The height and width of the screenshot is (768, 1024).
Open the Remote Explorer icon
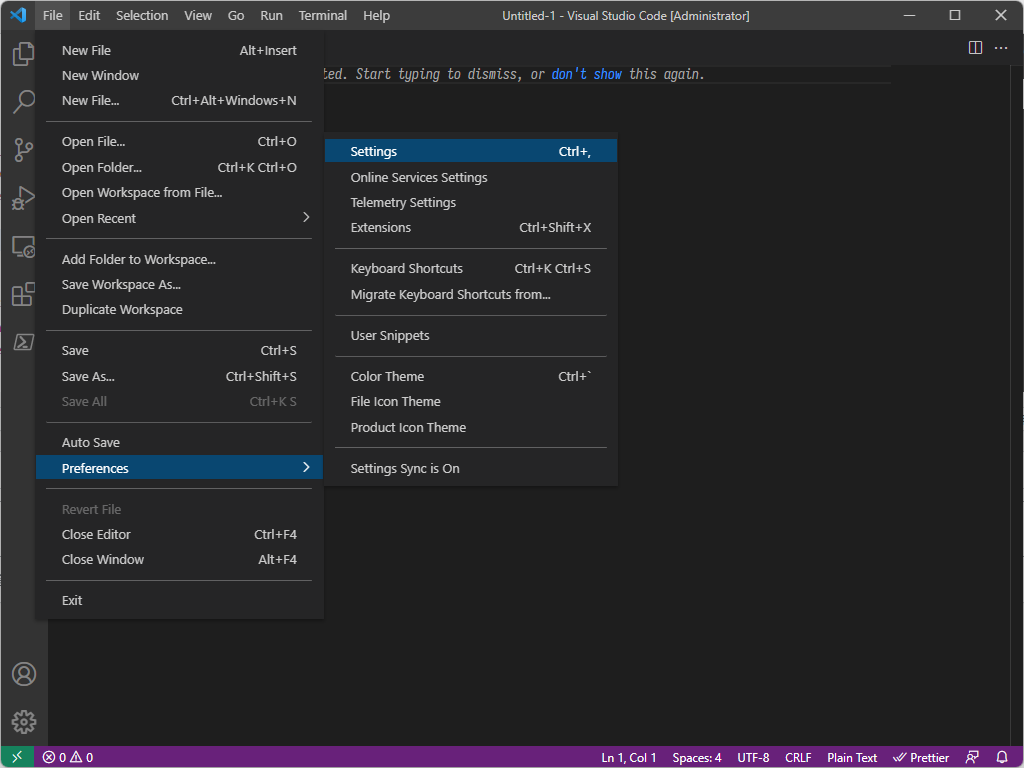tap(24, 246)
